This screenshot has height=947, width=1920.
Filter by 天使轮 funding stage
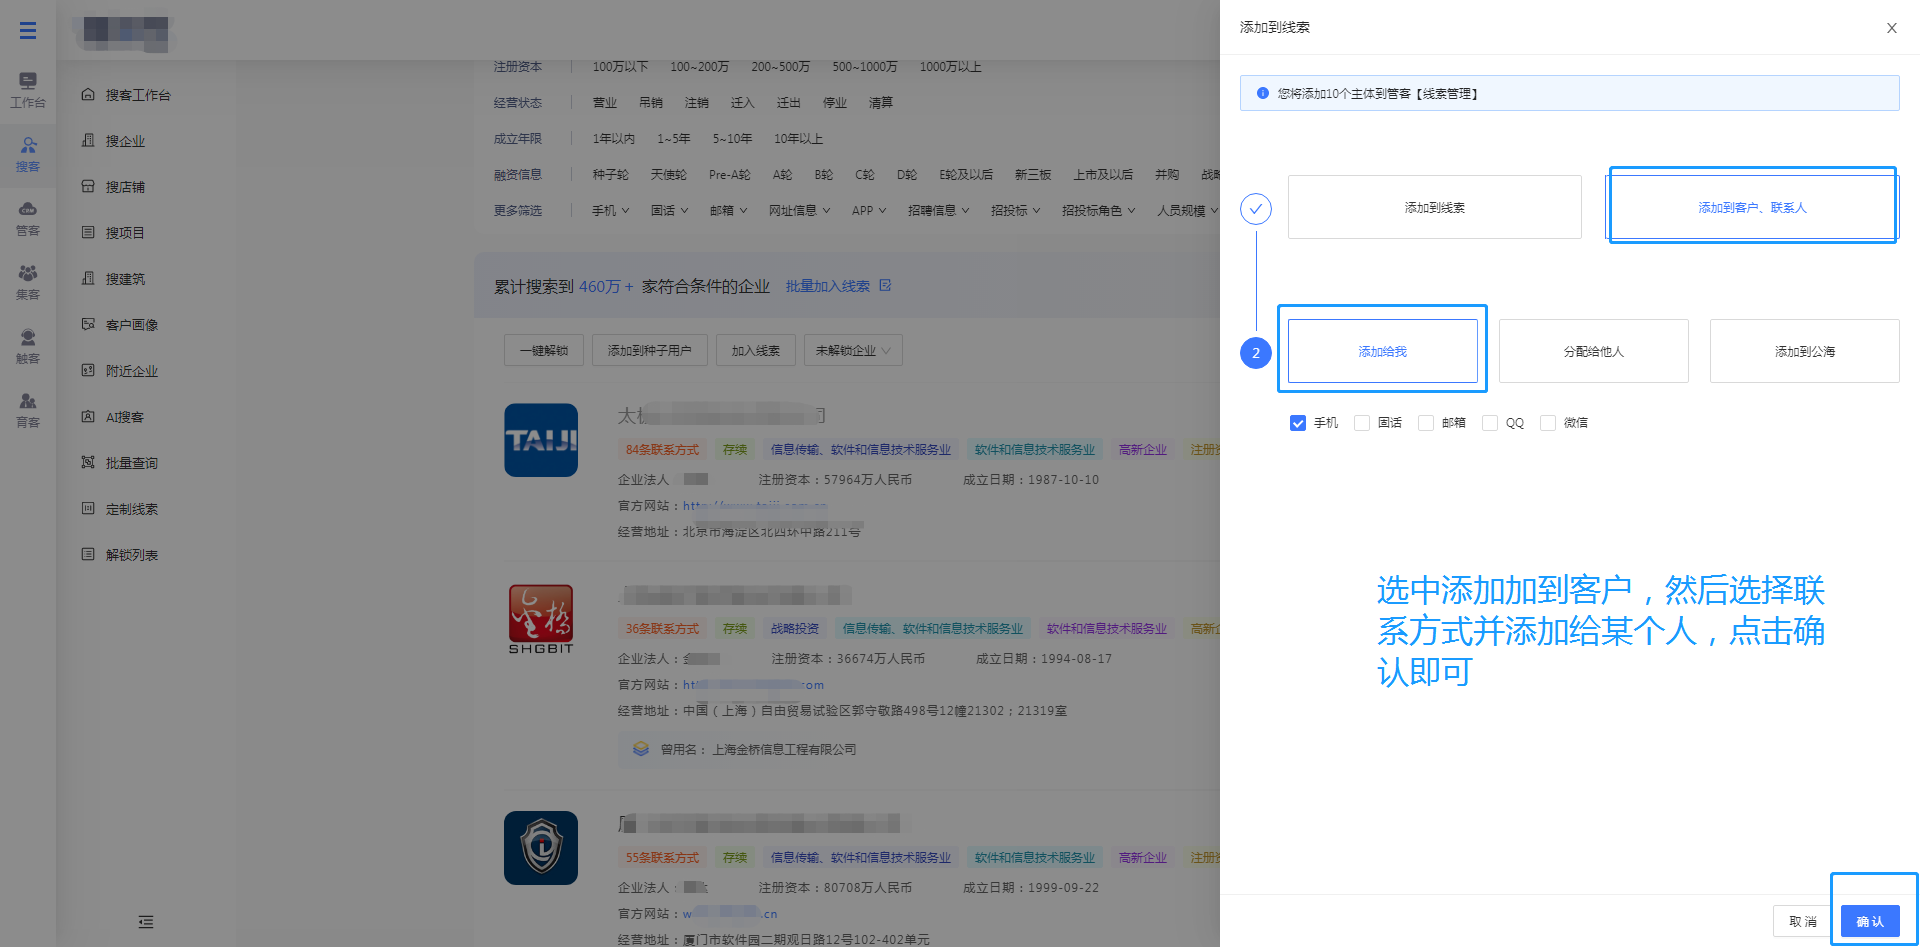[668, 175]
